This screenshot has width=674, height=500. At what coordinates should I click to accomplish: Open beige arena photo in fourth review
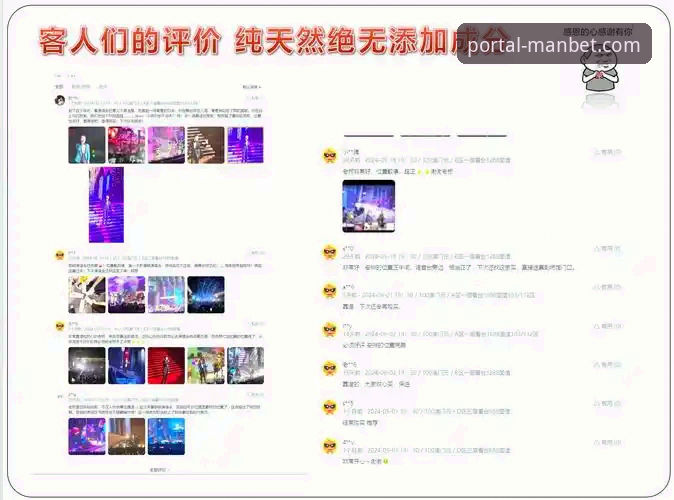tap(126, 436)
